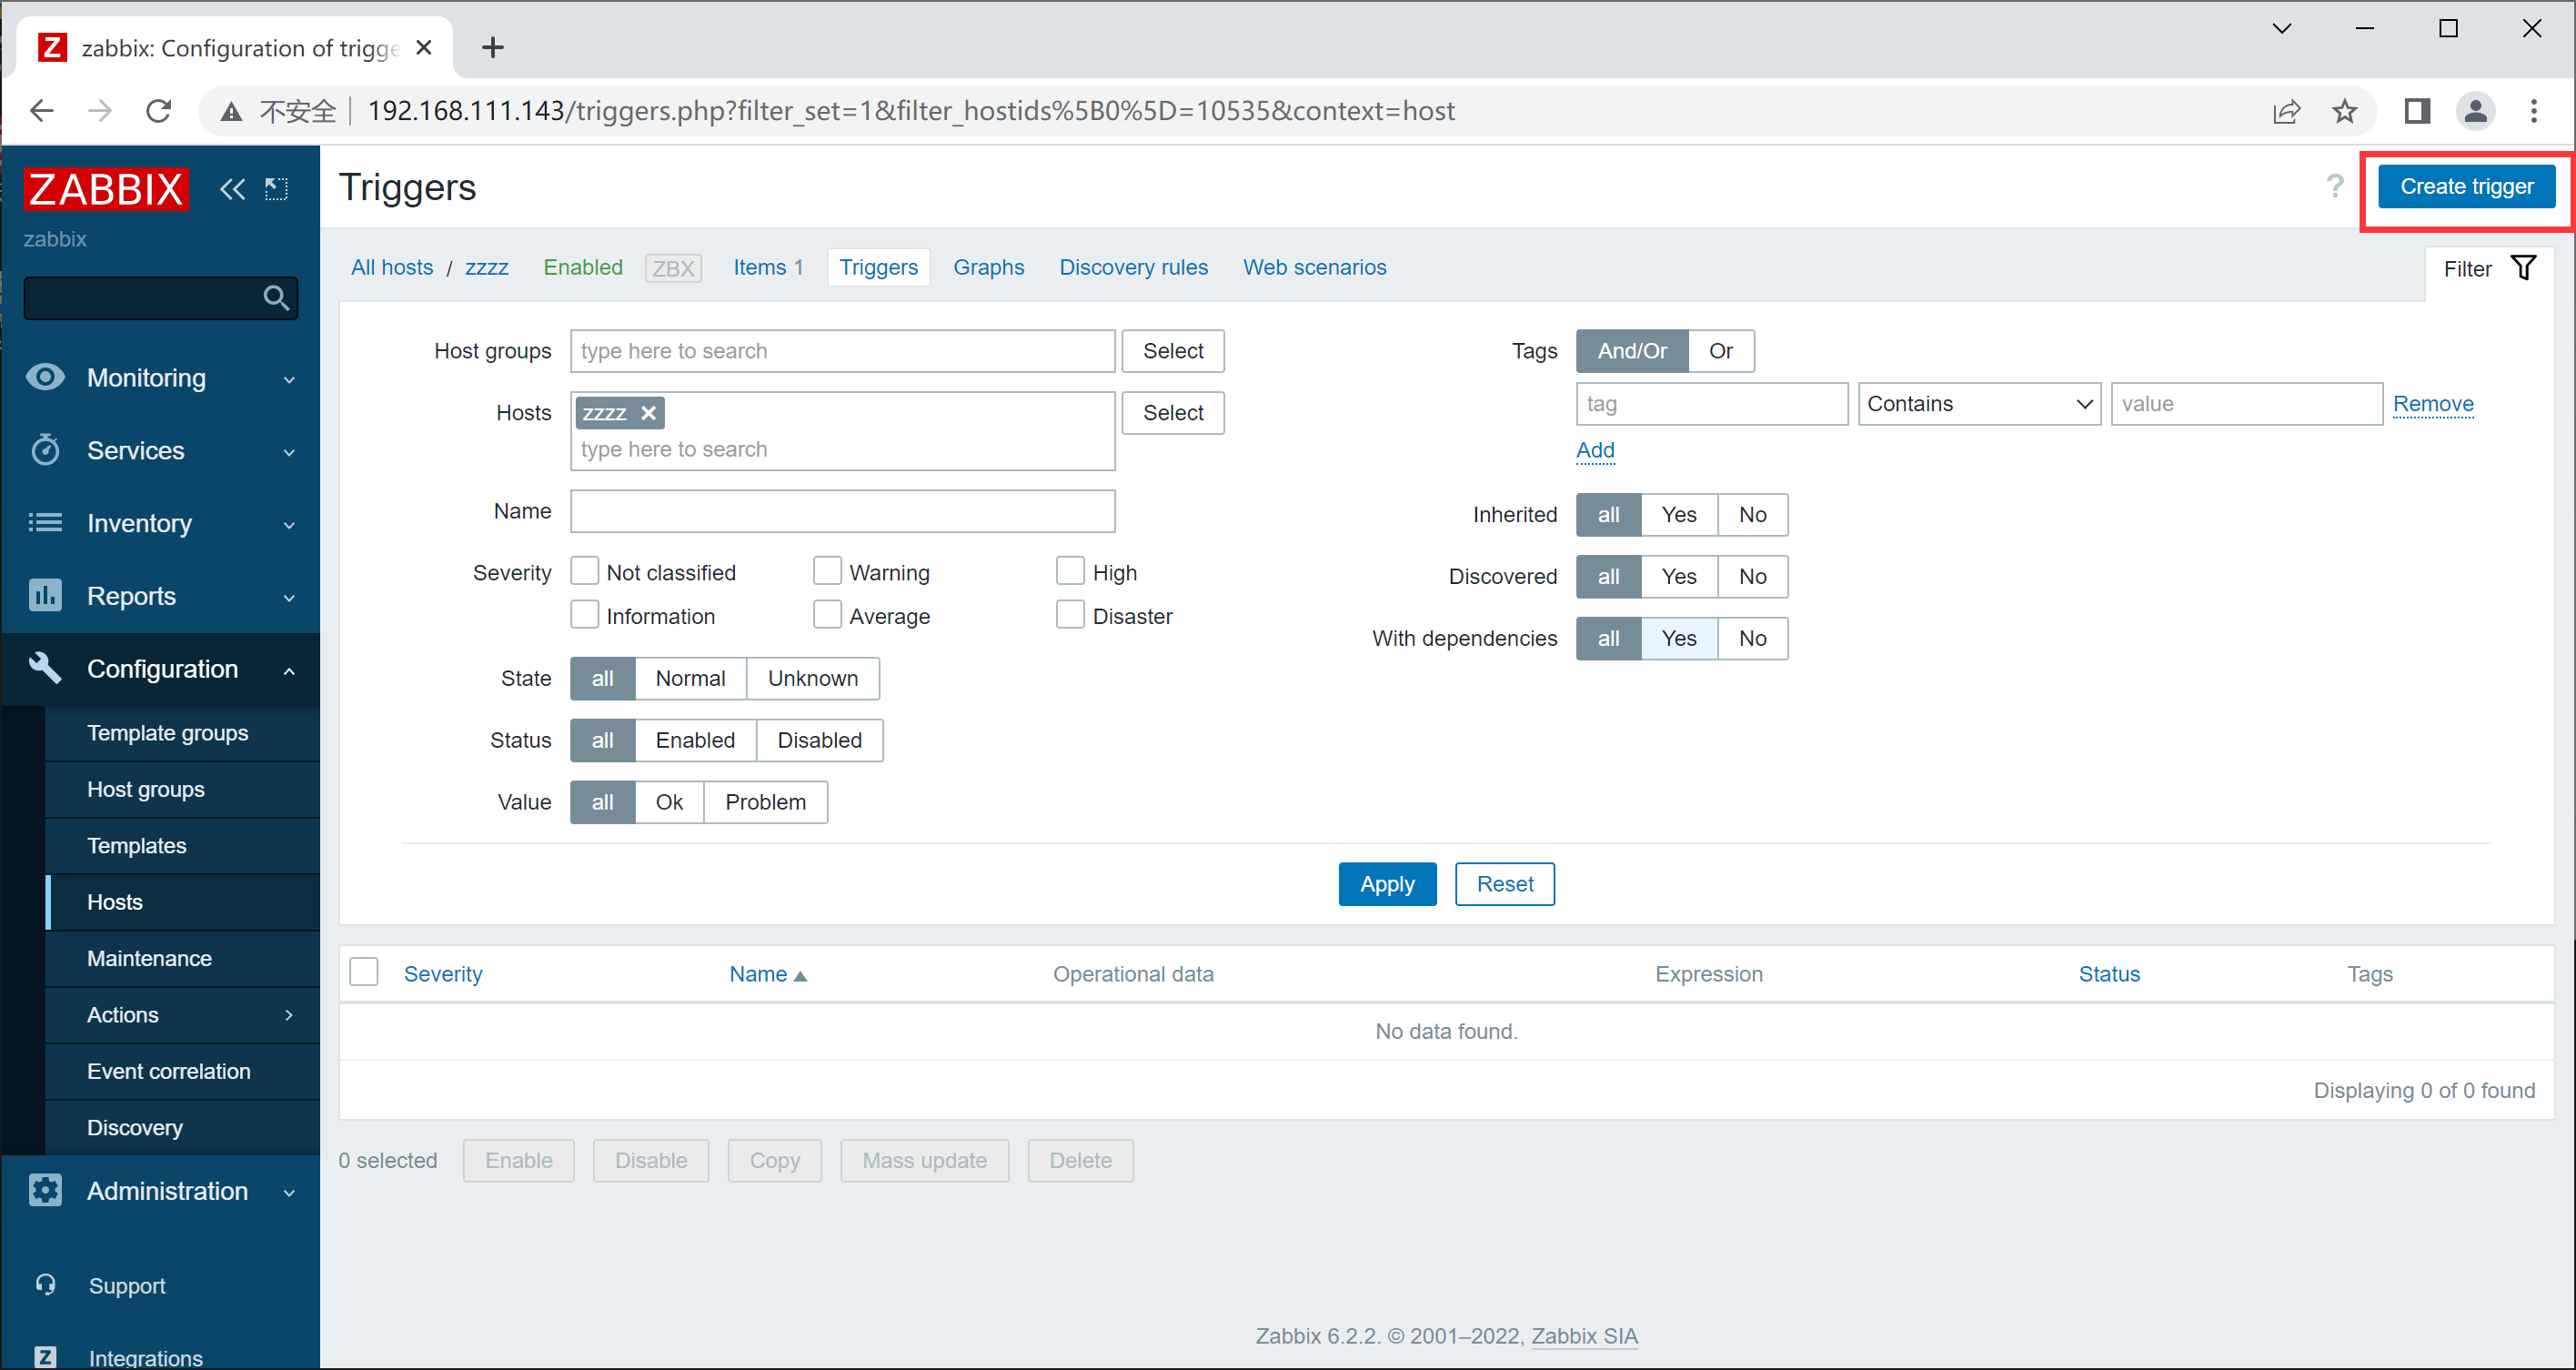2576x1370 pixels.
Task: Set Inherited filter to Yes
Action: coord(1678,515)
